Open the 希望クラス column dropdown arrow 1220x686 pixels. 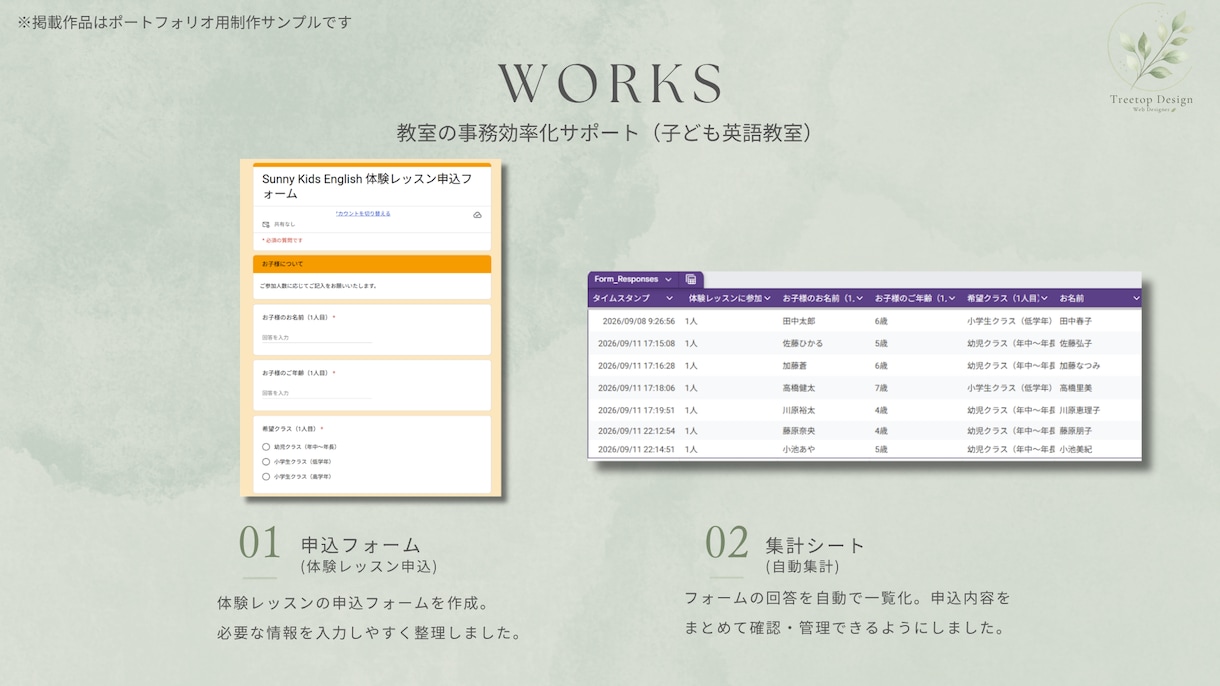(1045, 298)
